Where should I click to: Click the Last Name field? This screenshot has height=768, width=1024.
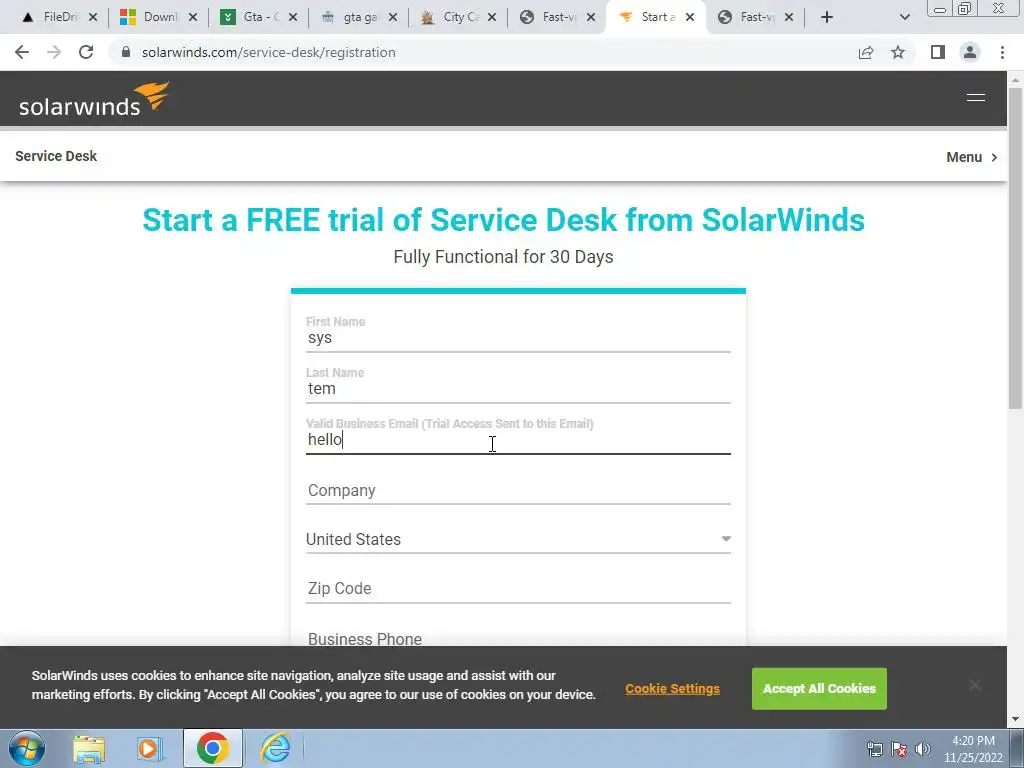[518, 389]
